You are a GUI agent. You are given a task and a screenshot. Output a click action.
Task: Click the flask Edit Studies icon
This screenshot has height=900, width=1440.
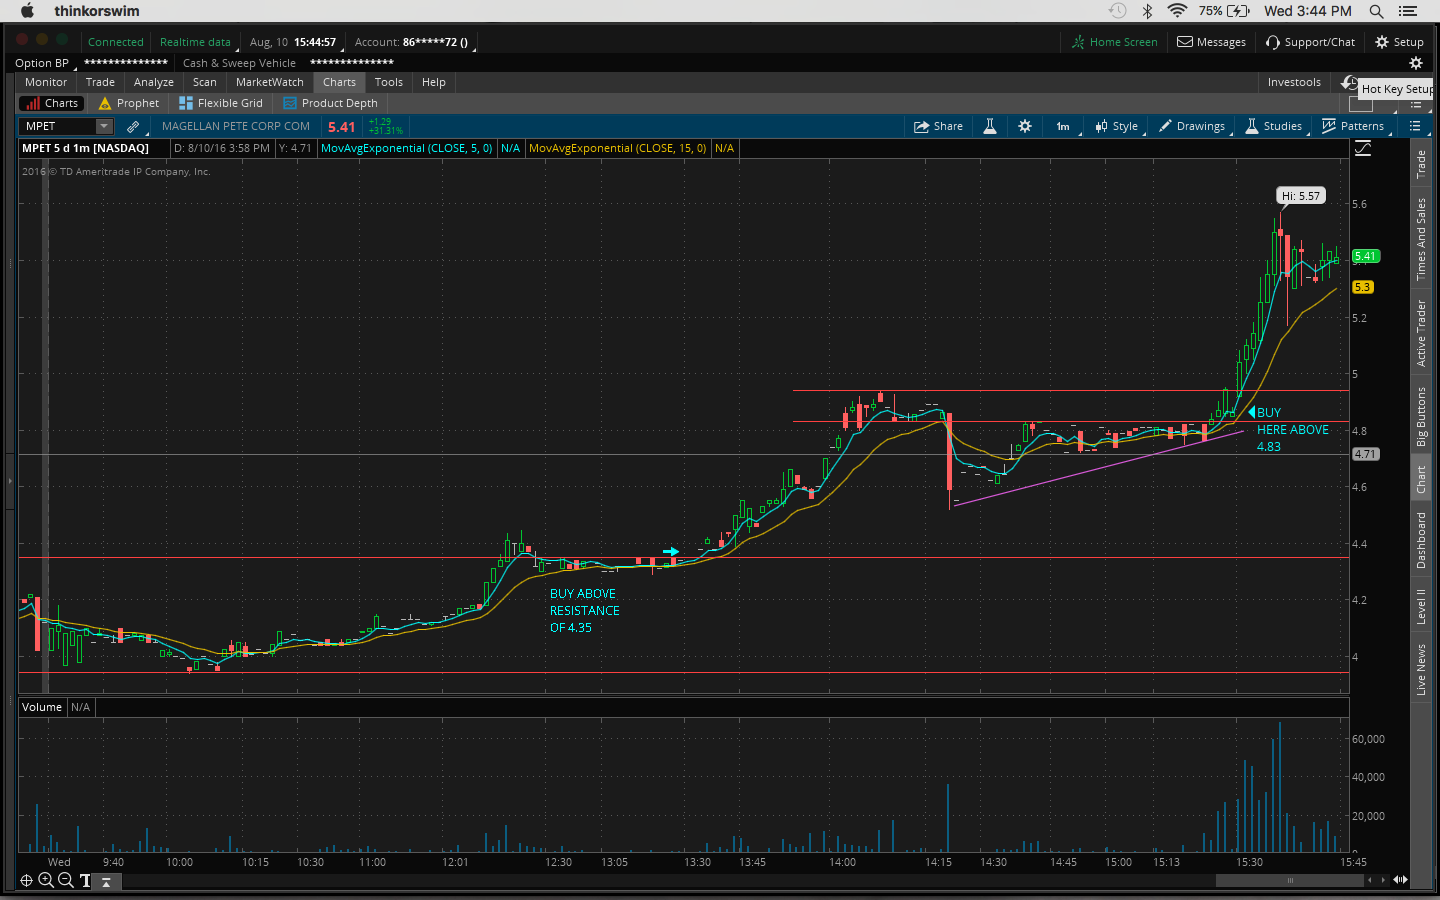990,126
